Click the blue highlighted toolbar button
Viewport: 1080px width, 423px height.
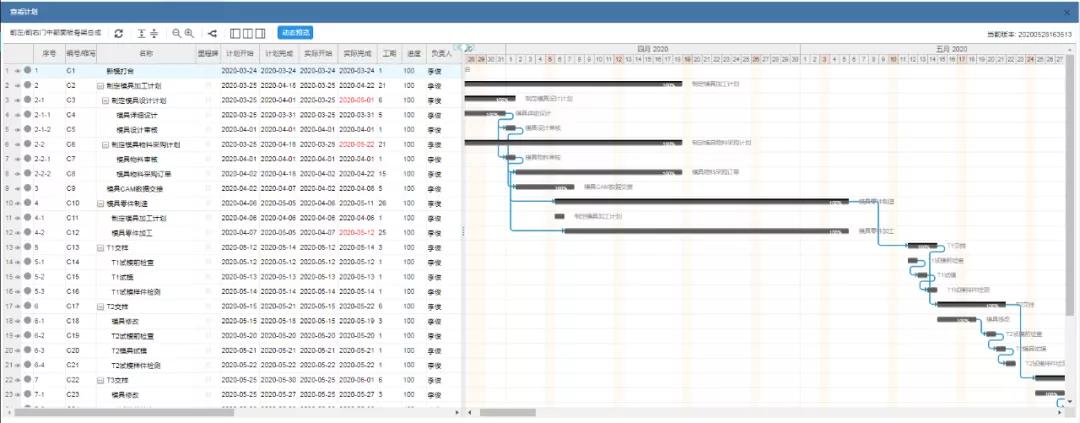[x=295, y=32]
